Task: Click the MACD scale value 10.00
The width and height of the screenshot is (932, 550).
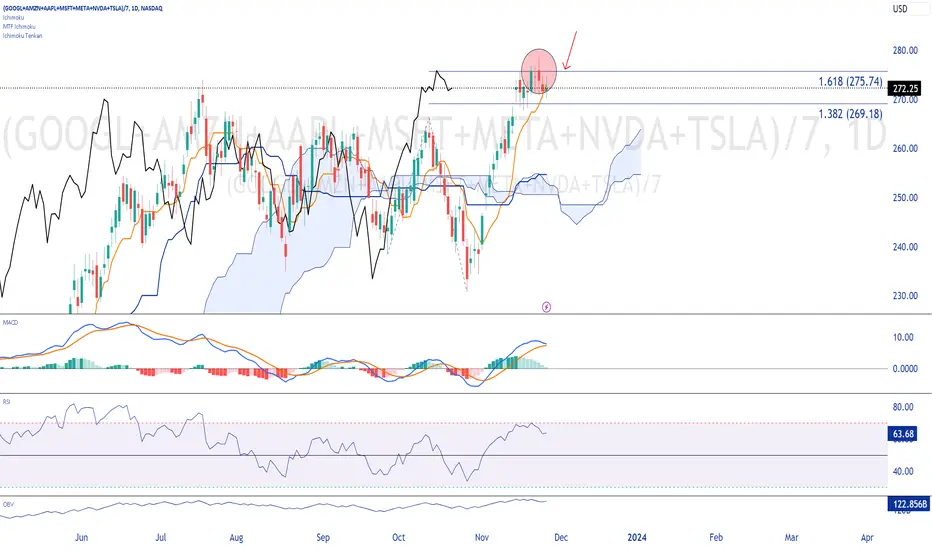Action: [903, 337]
